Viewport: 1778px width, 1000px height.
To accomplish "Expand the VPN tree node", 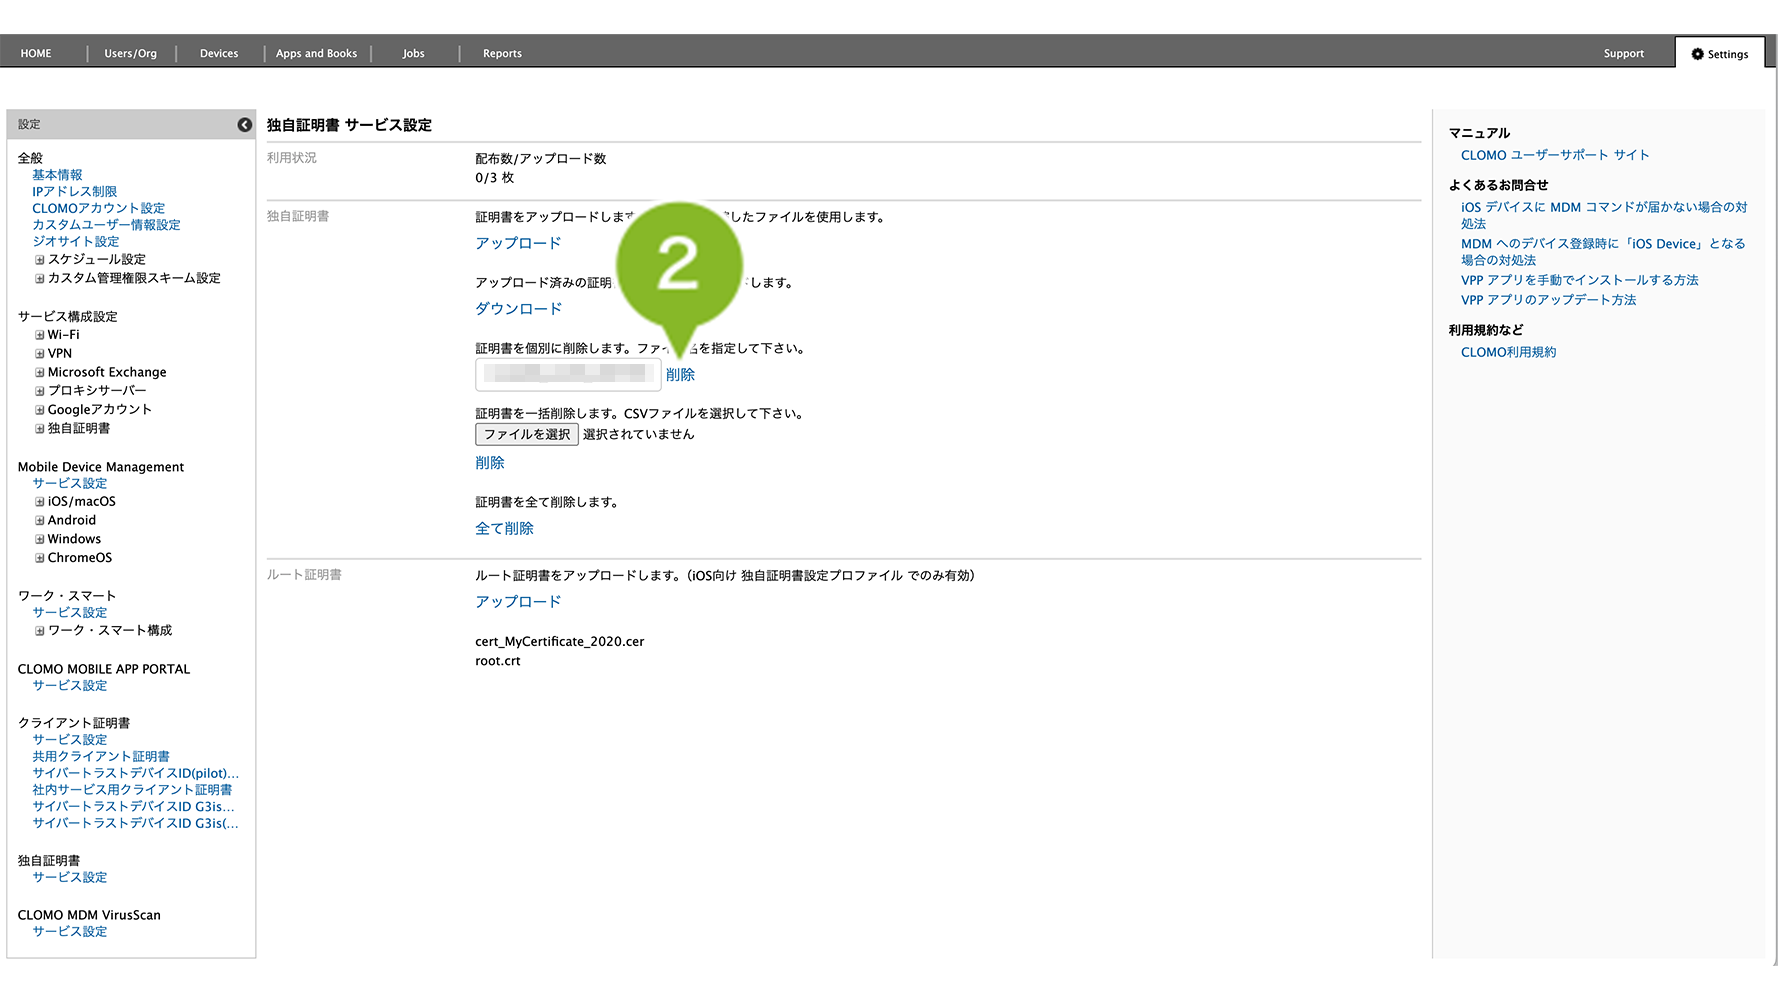I will click(x=40, y=354).
